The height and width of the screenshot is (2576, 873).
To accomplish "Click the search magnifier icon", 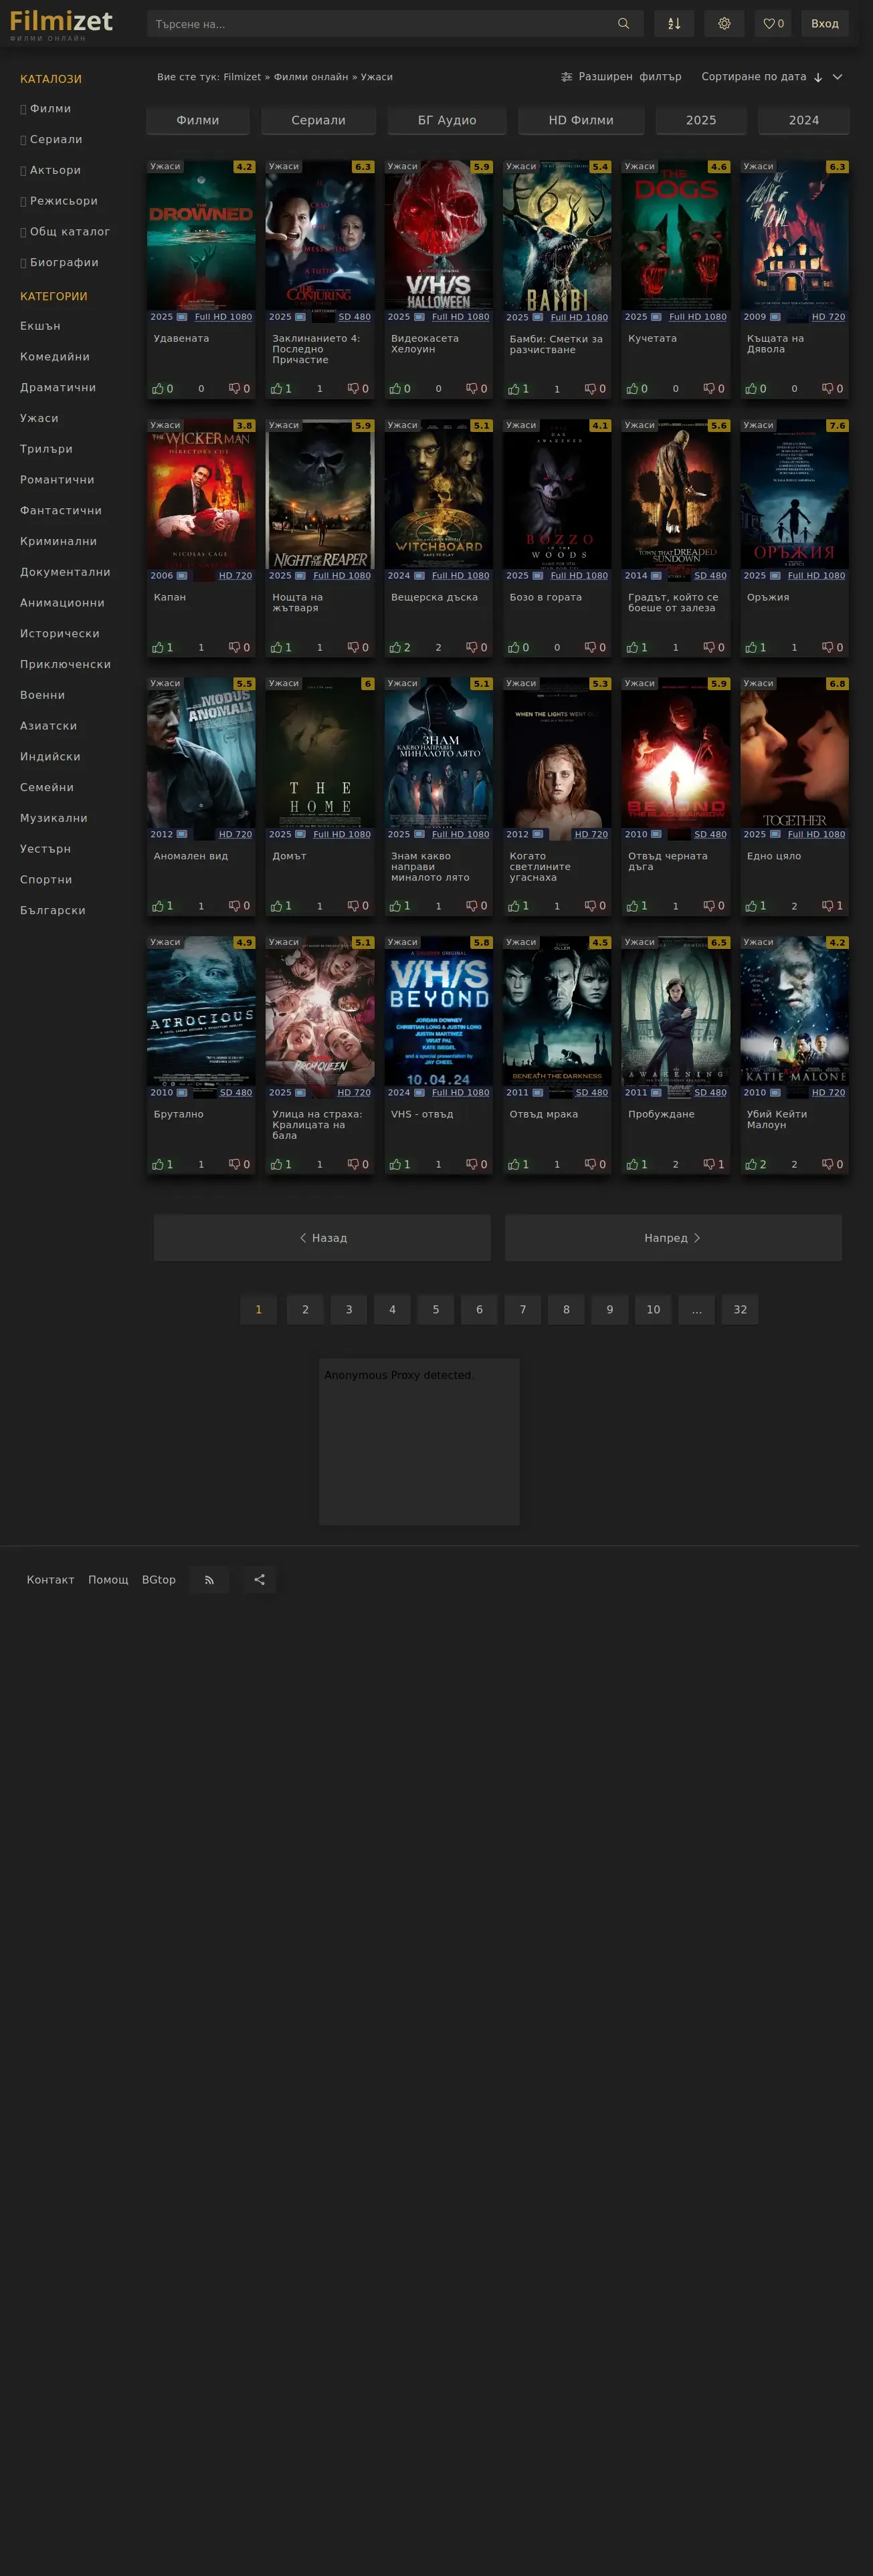I will coord(623,24).
